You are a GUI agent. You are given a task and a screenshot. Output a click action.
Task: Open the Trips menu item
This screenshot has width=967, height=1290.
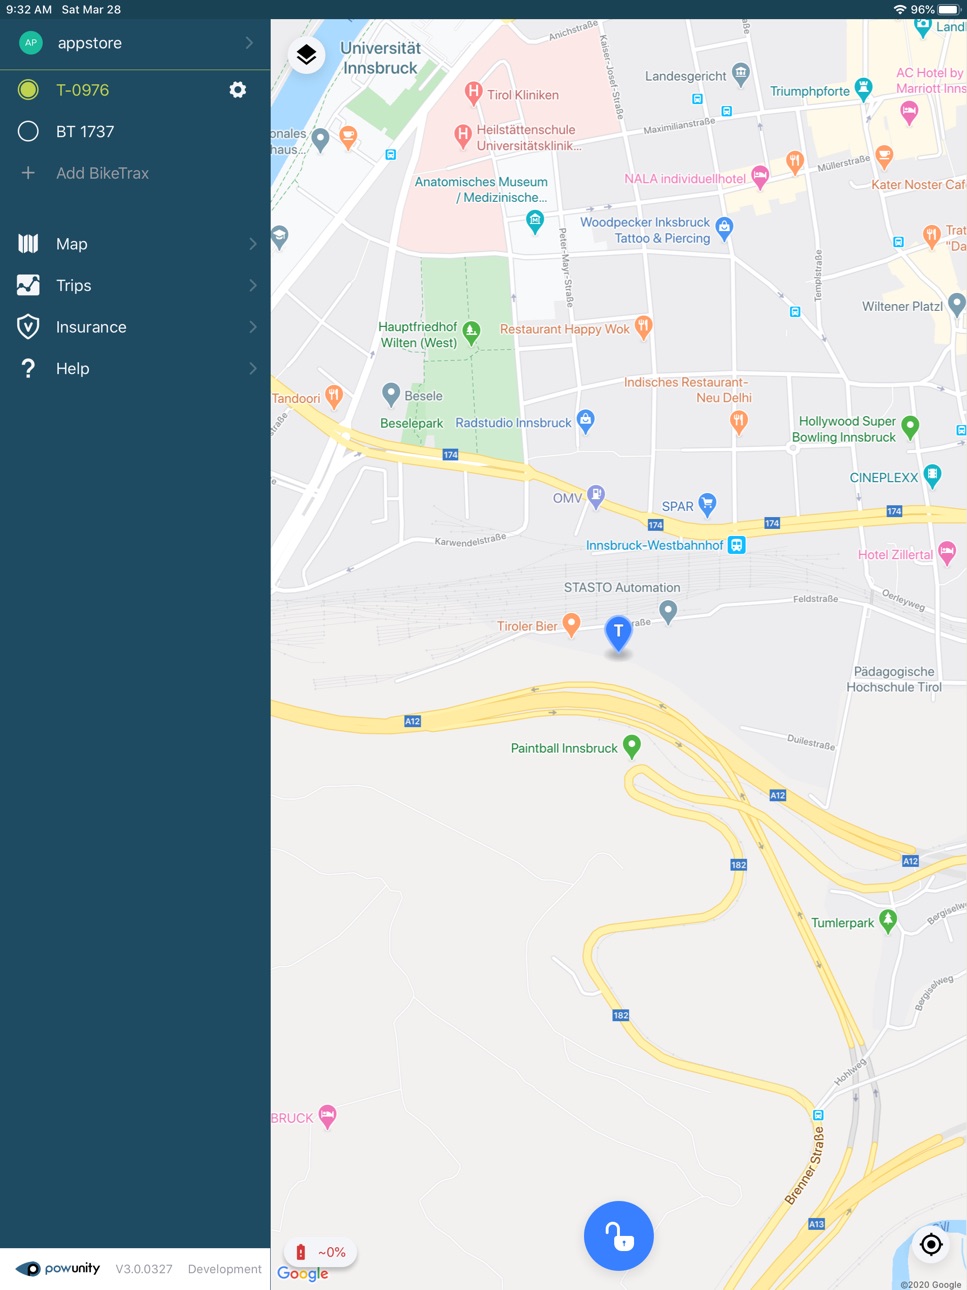[135, 286]
